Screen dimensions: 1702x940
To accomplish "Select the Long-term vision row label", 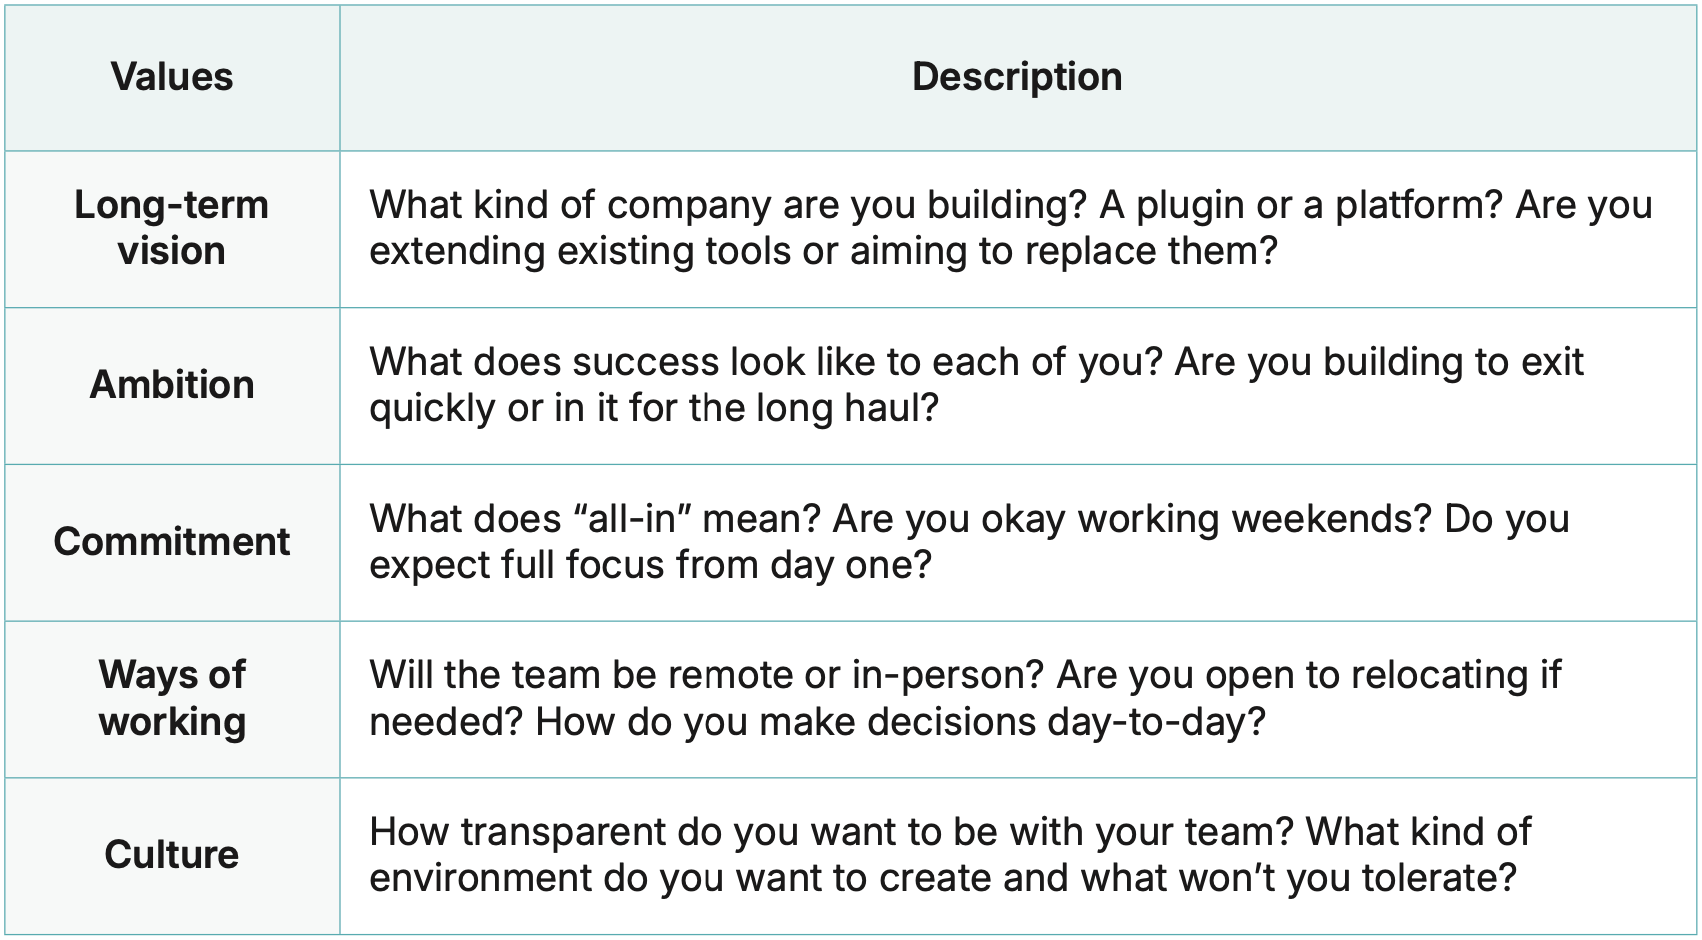I will point(172,228).
